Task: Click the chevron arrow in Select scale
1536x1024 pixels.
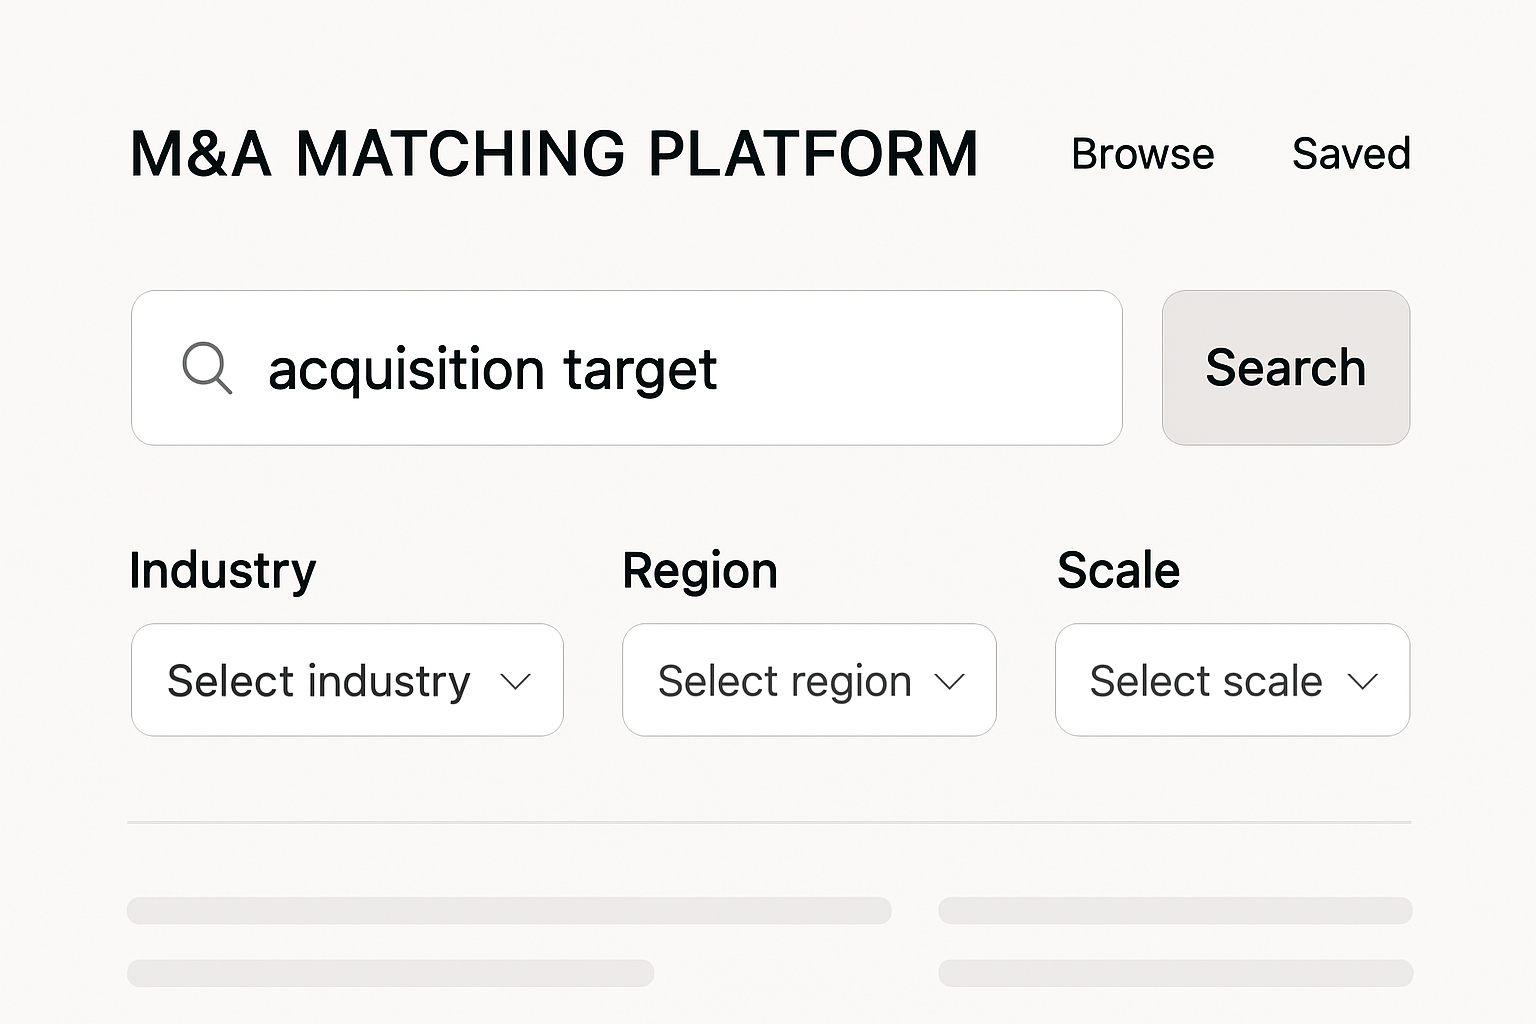Action: 1362,682
